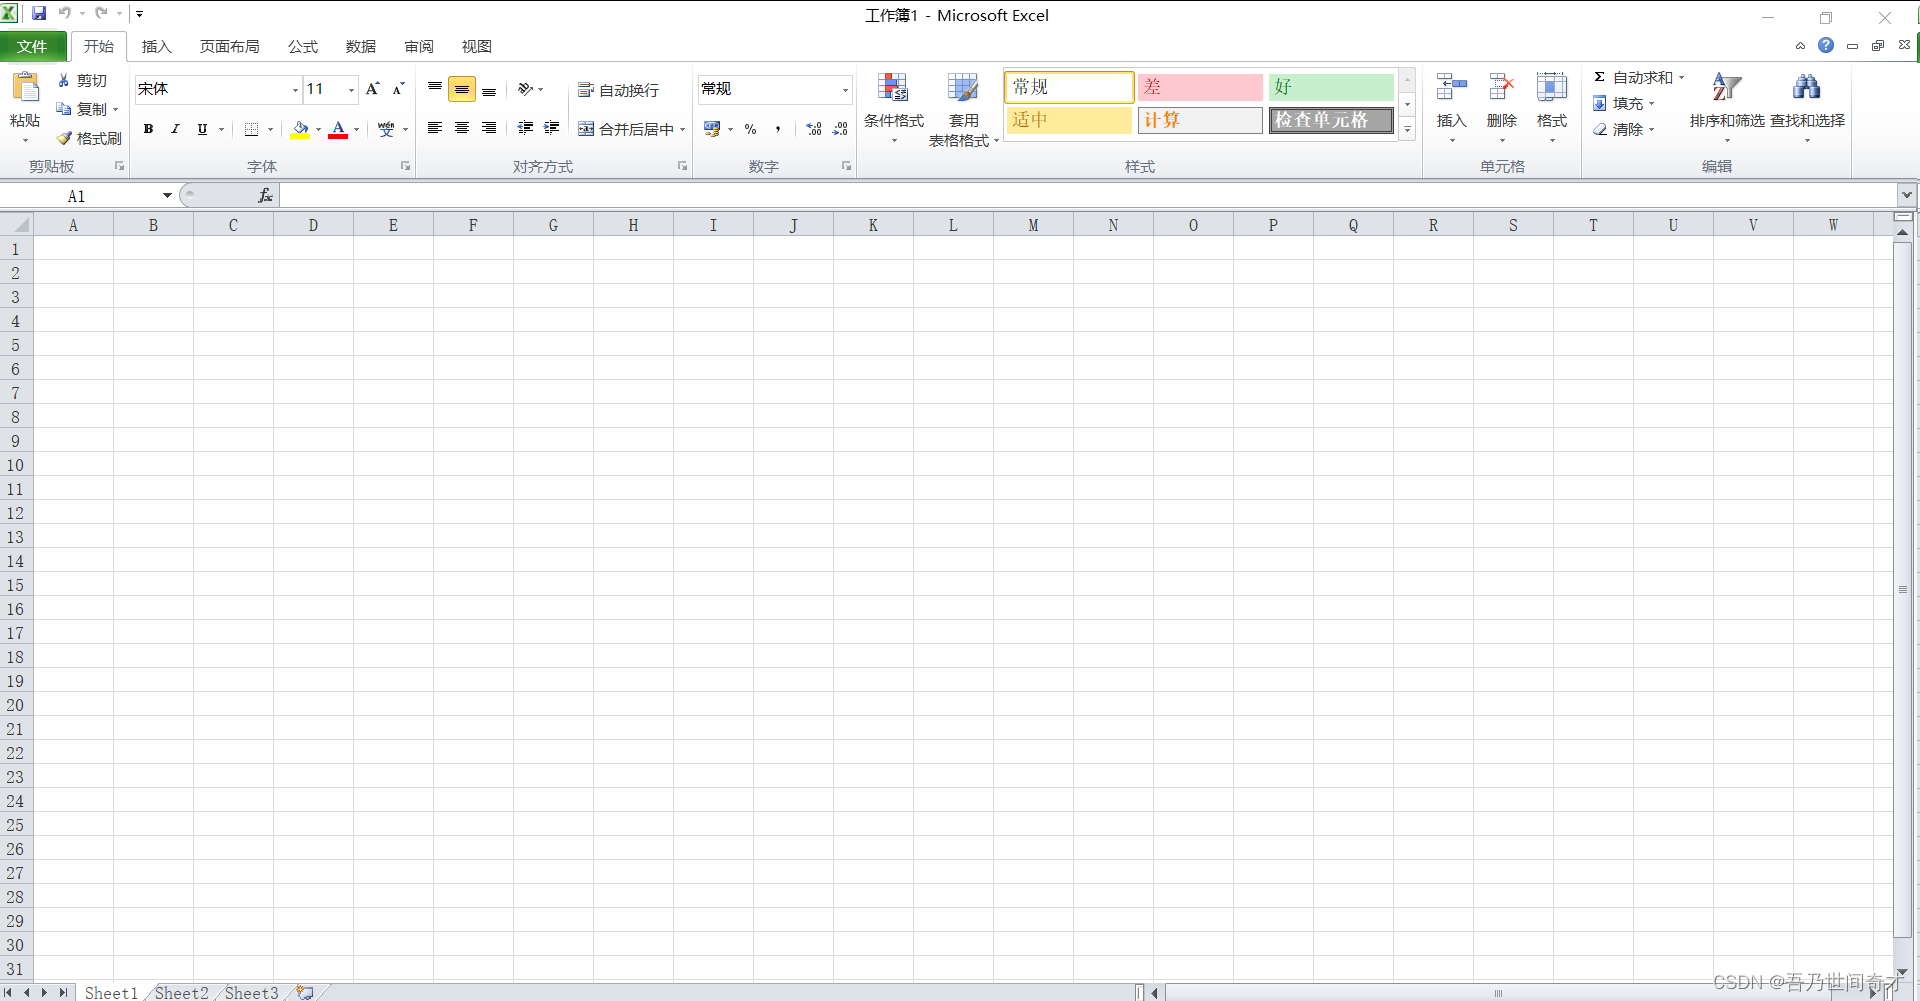The width and height of the screenshot is (1920, 1001).
Task: Toggle bottom vertical alignment
Action: (489, 89)
